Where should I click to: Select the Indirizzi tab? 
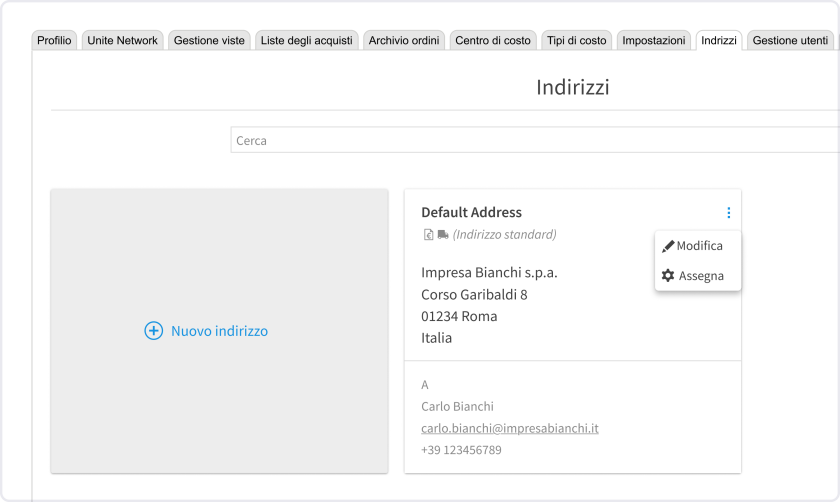coord(719,41)
